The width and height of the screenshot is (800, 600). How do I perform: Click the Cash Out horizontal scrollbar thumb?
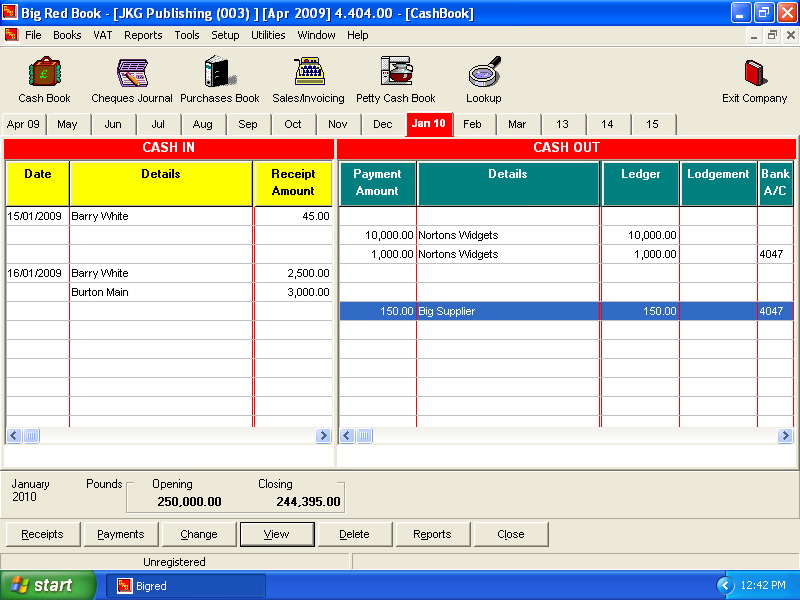(364, 436)
